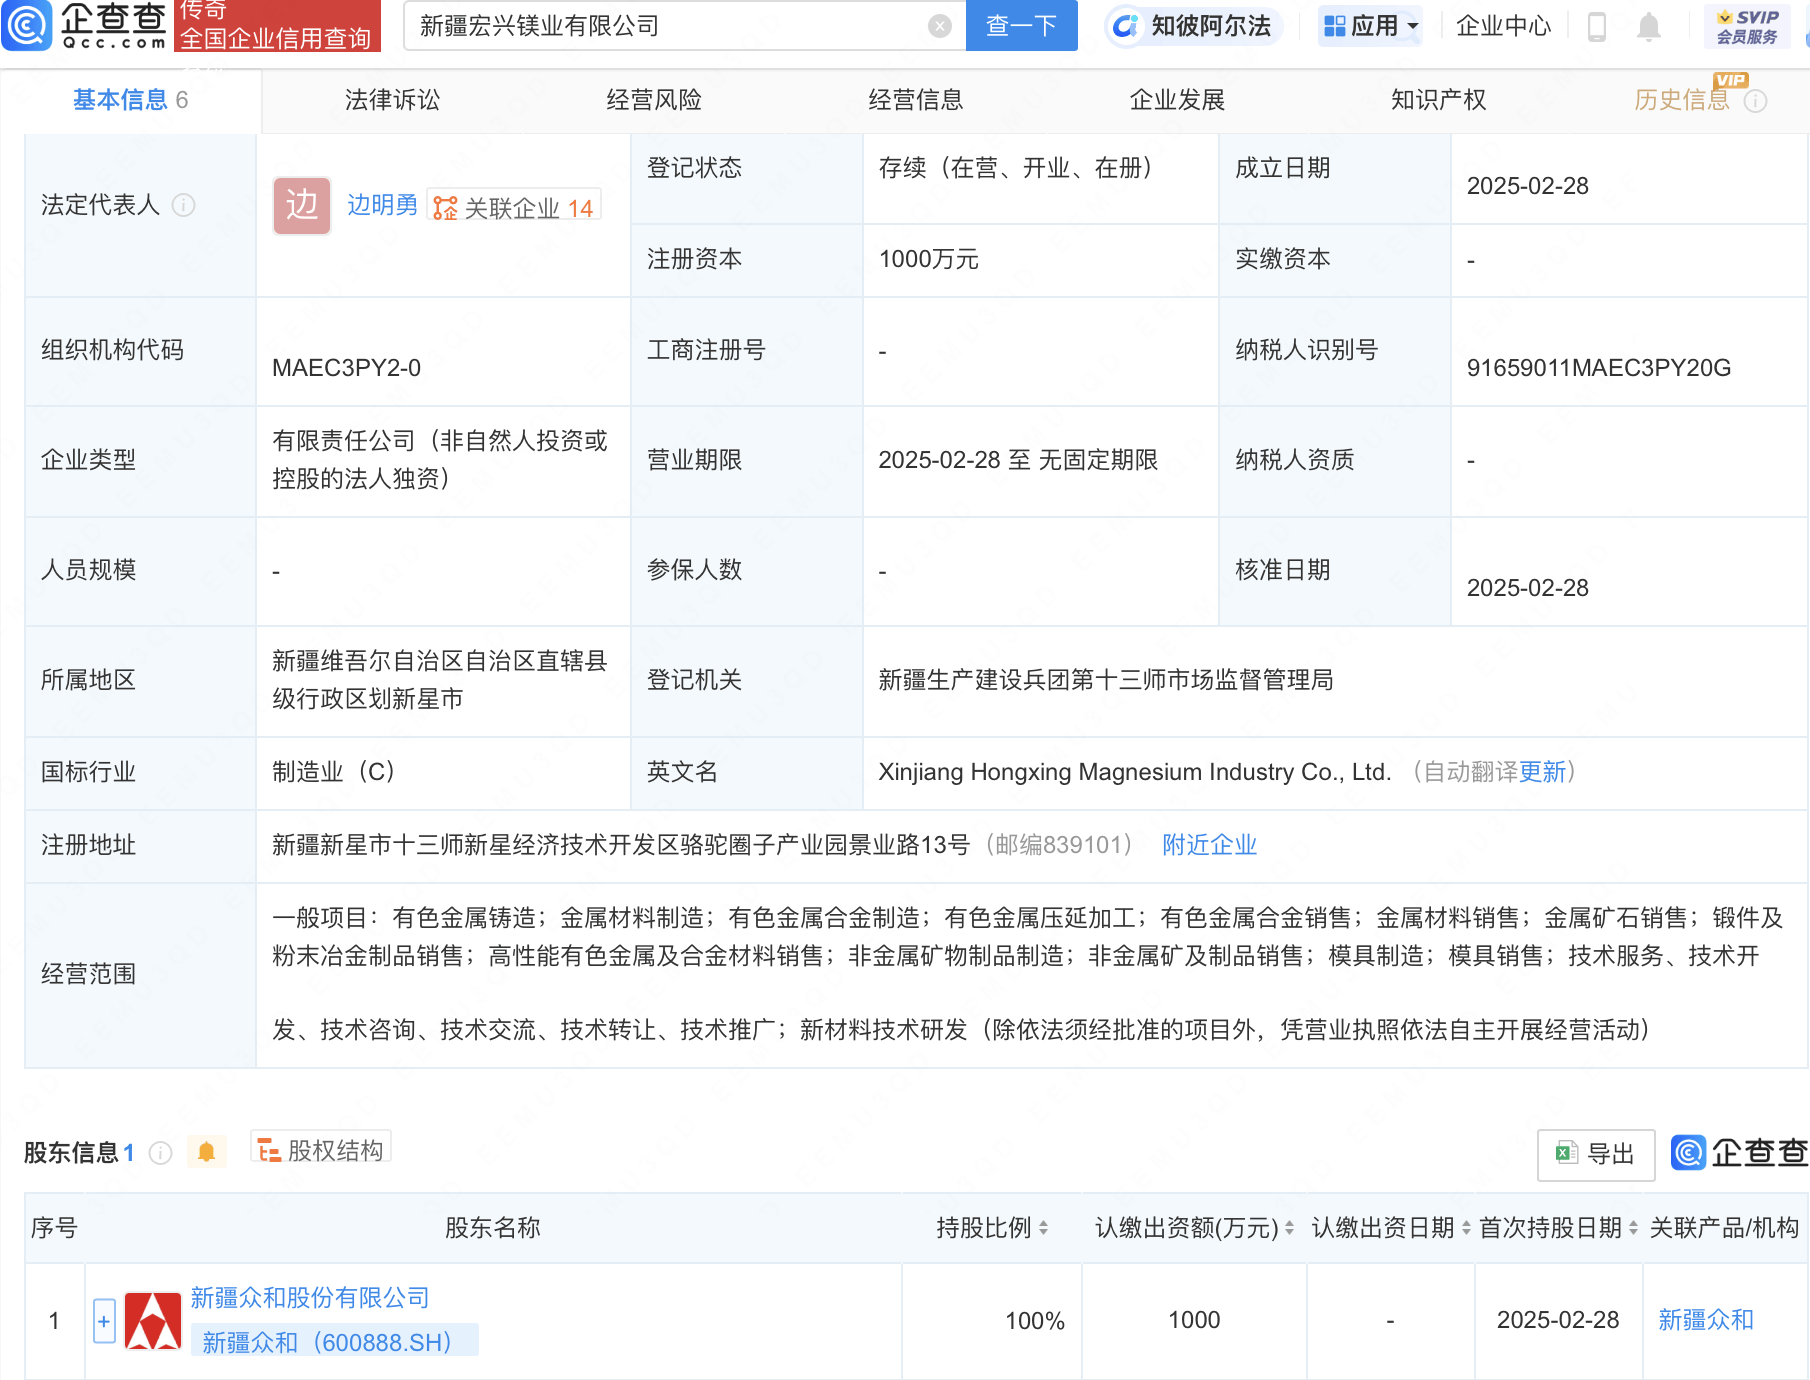Open 企业中心 link in header
The height and width of the screenshot is (1380, 1810).
(1503, 26)
